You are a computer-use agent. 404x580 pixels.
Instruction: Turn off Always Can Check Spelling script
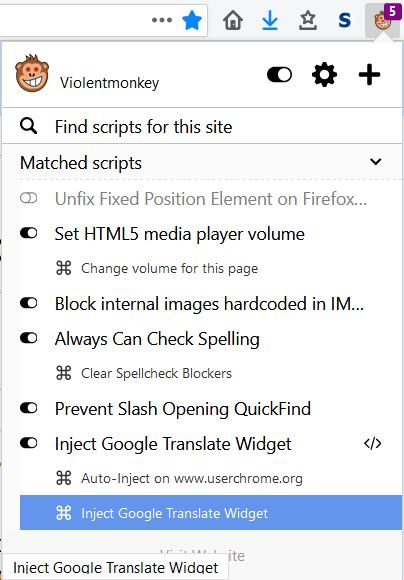click(28, 338)
